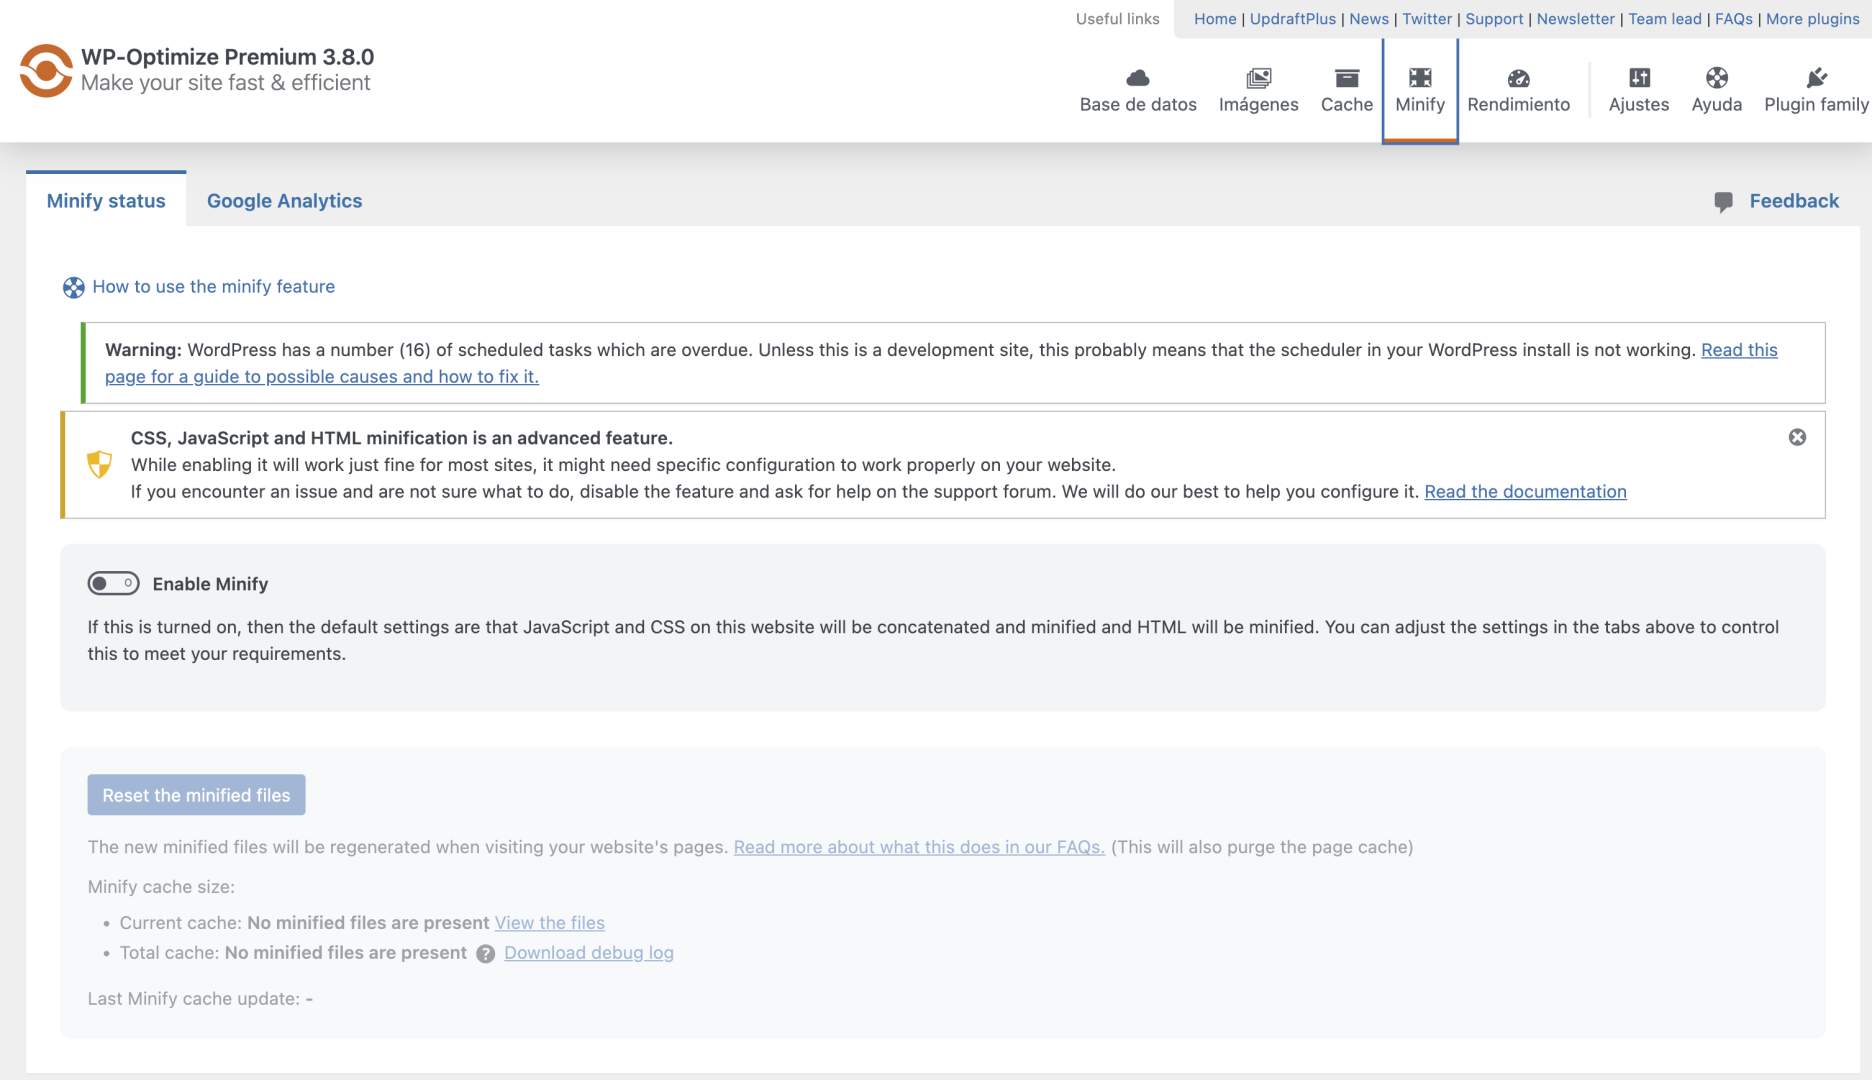Open How to use the minify feature
Screen dimensions: 1872x1080
click(x=213, y=286)
